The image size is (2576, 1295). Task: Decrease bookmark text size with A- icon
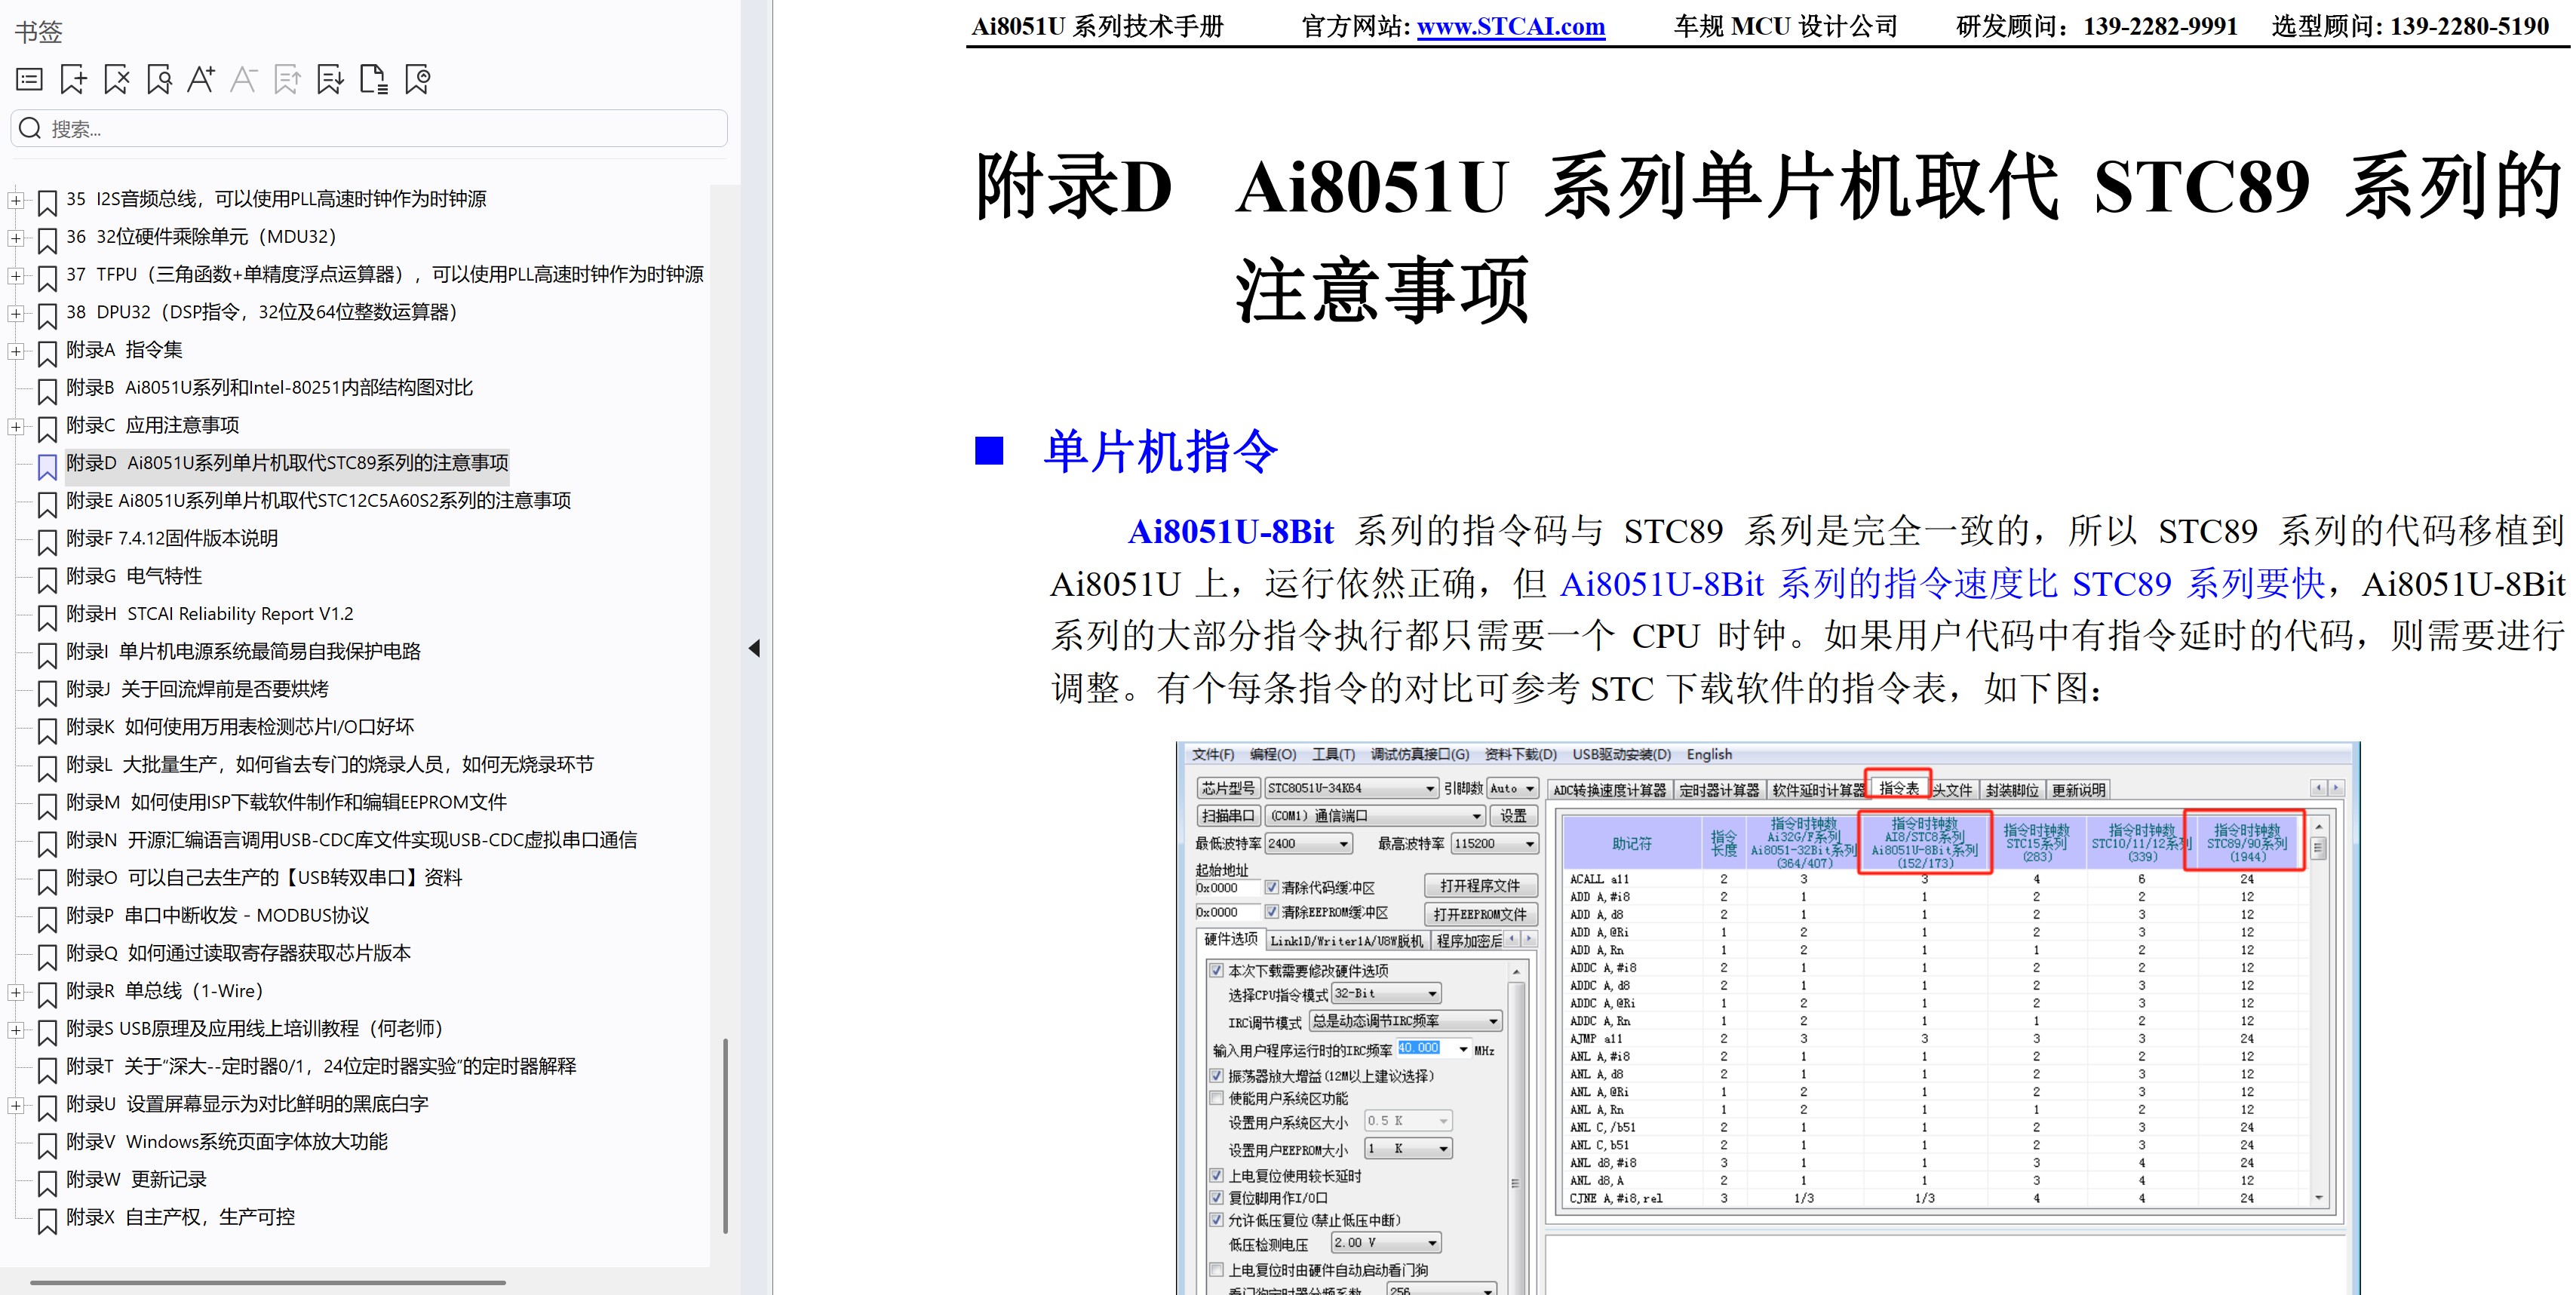244,79
